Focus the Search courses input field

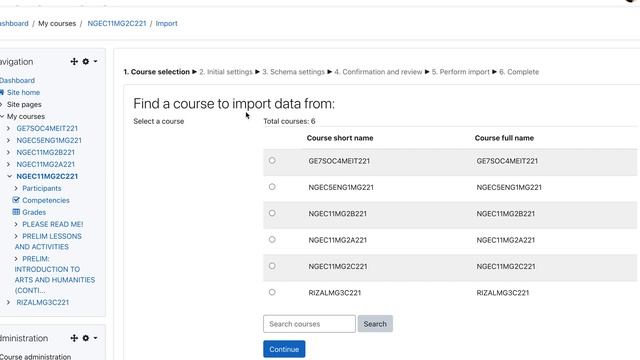click(309, 324)
